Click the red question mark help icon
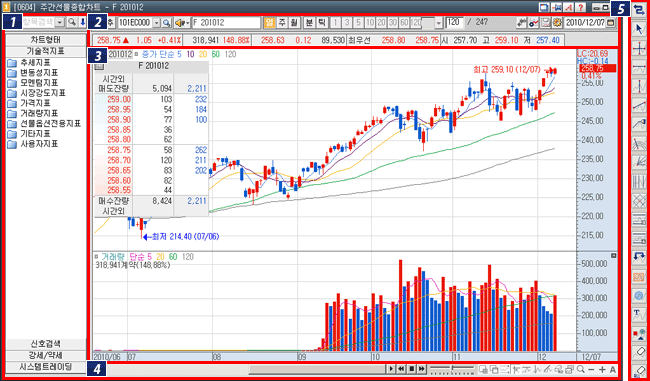Image resolution: width=650 pixels, height=381 pixels. pos(581,7)
